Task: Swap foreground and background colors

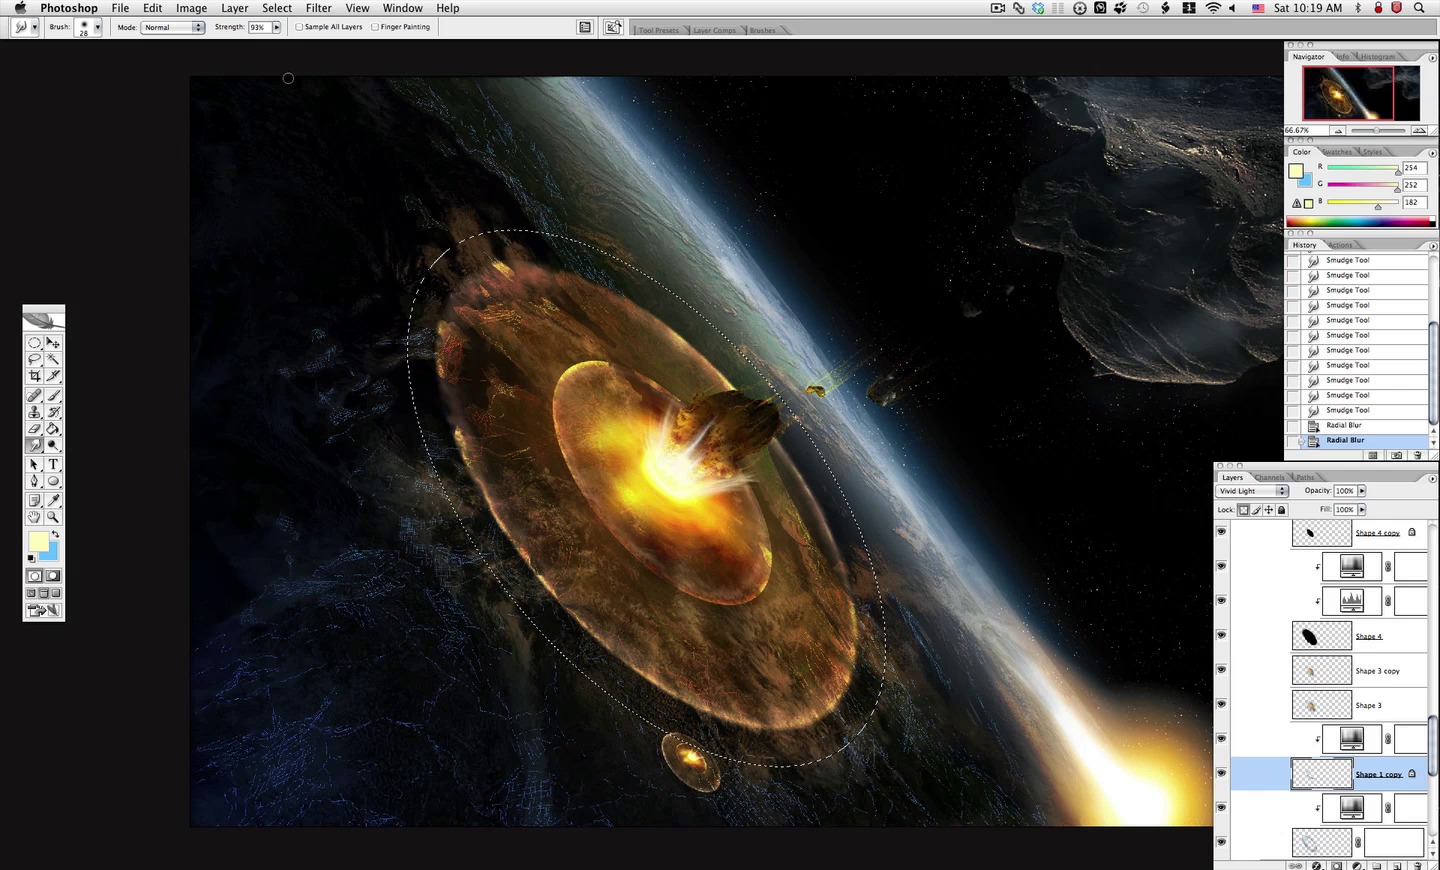Action: click(x=56, y=534)
